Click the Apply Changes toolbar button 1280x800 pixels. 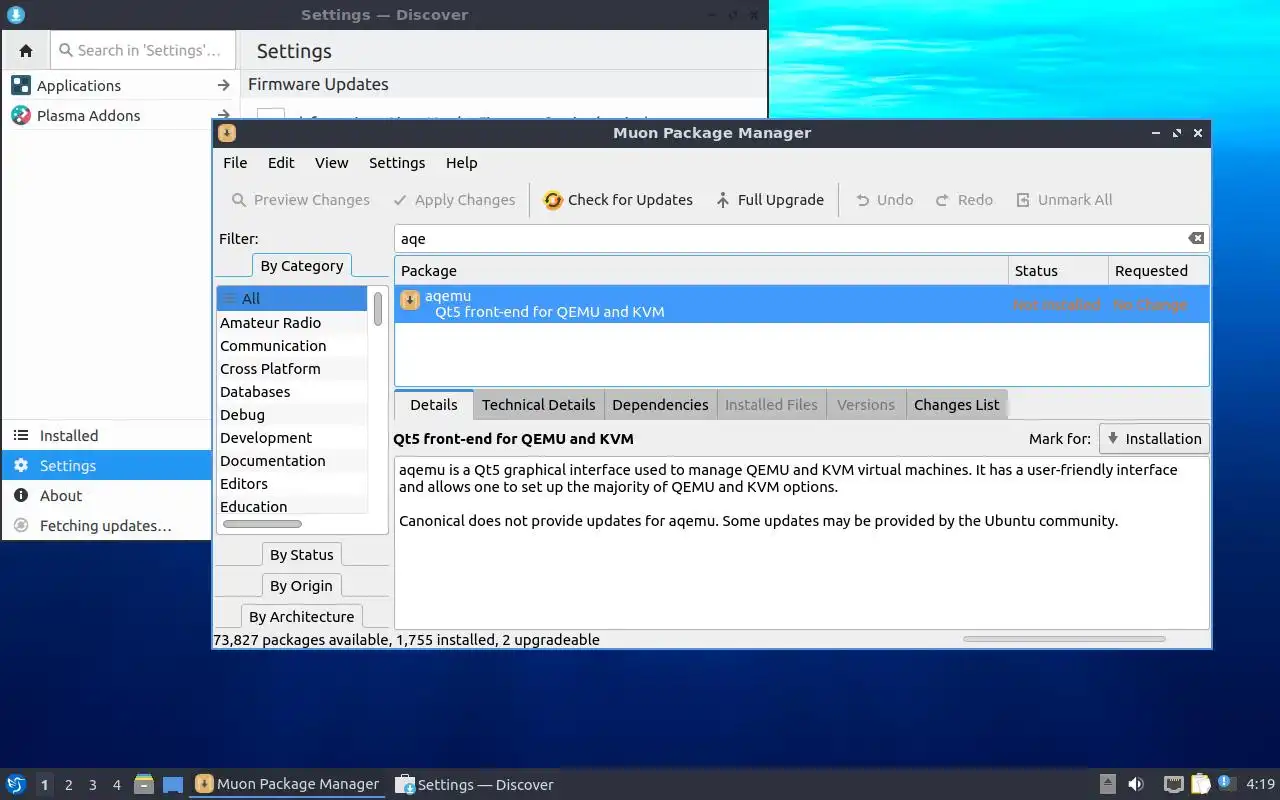[454, 200]
